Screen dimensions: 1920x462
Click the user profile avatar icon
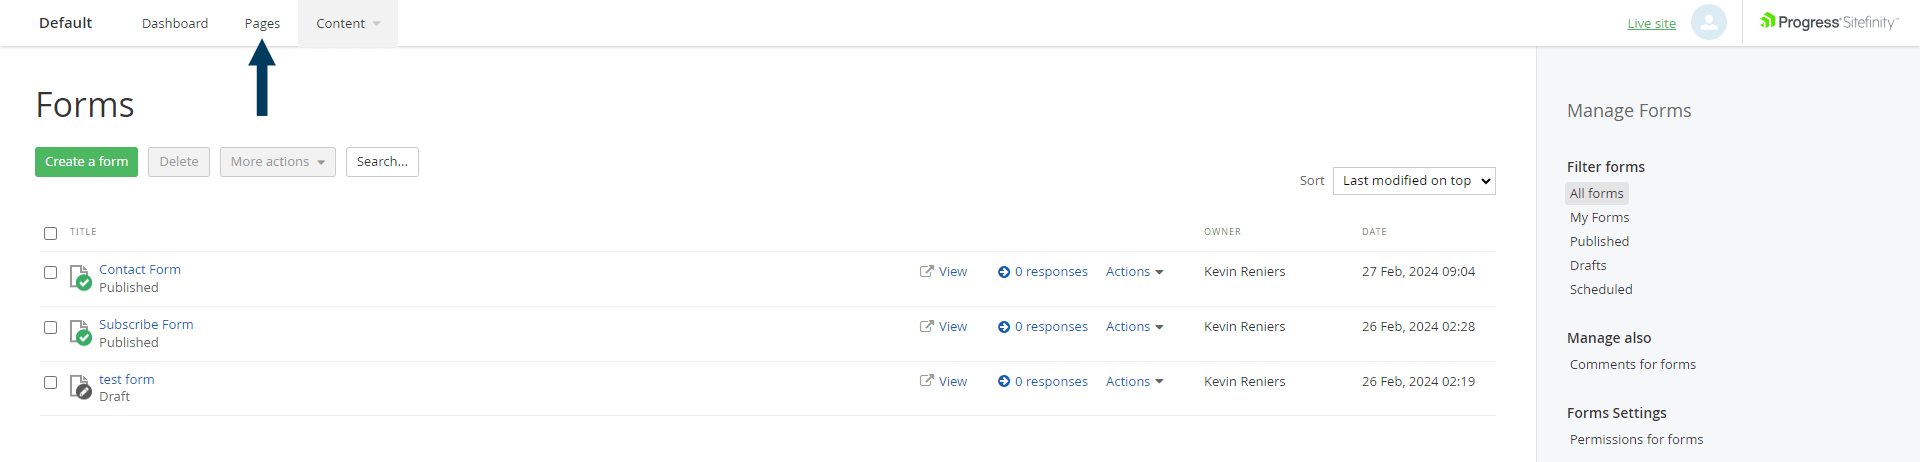1708,22
